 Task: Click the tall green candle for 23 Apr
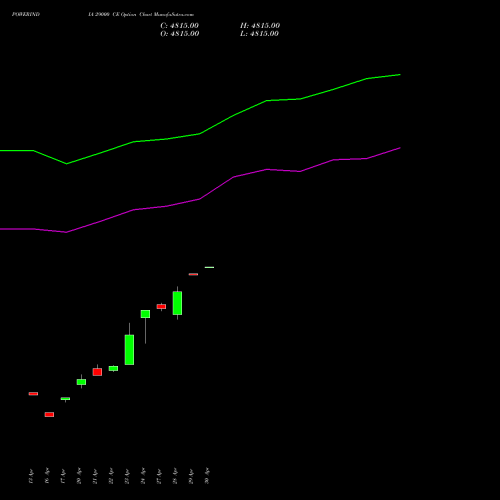(x=129, y=350)
